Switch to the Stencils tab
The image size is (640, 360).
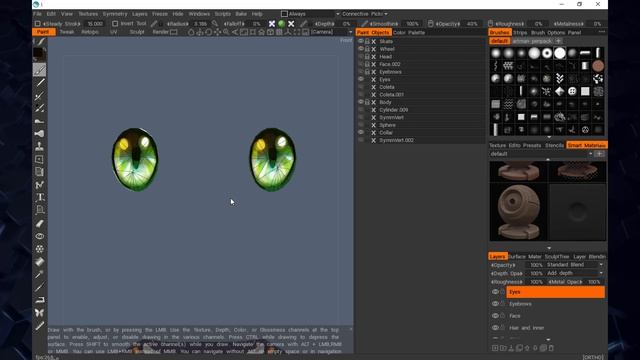554,145
